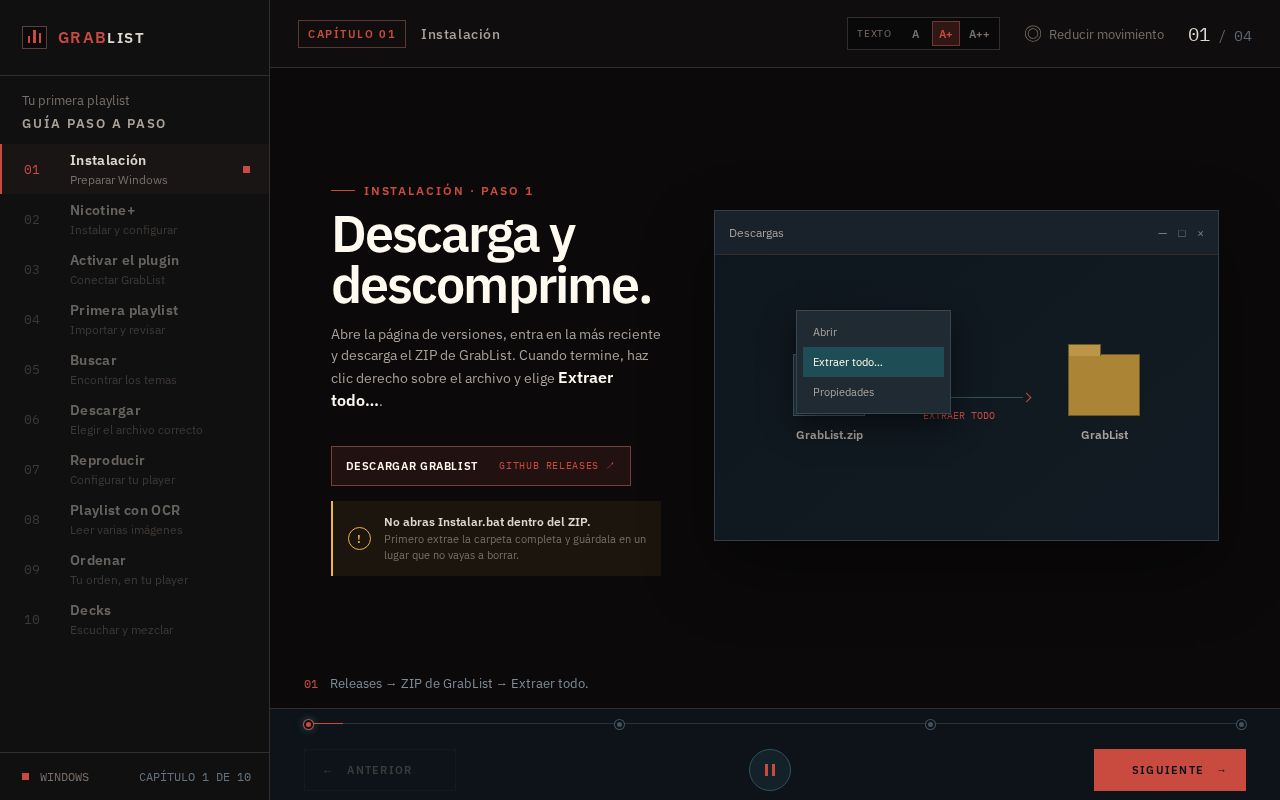Go to the Siguiente step
1280x800 pixels.
pos(1170,770)
